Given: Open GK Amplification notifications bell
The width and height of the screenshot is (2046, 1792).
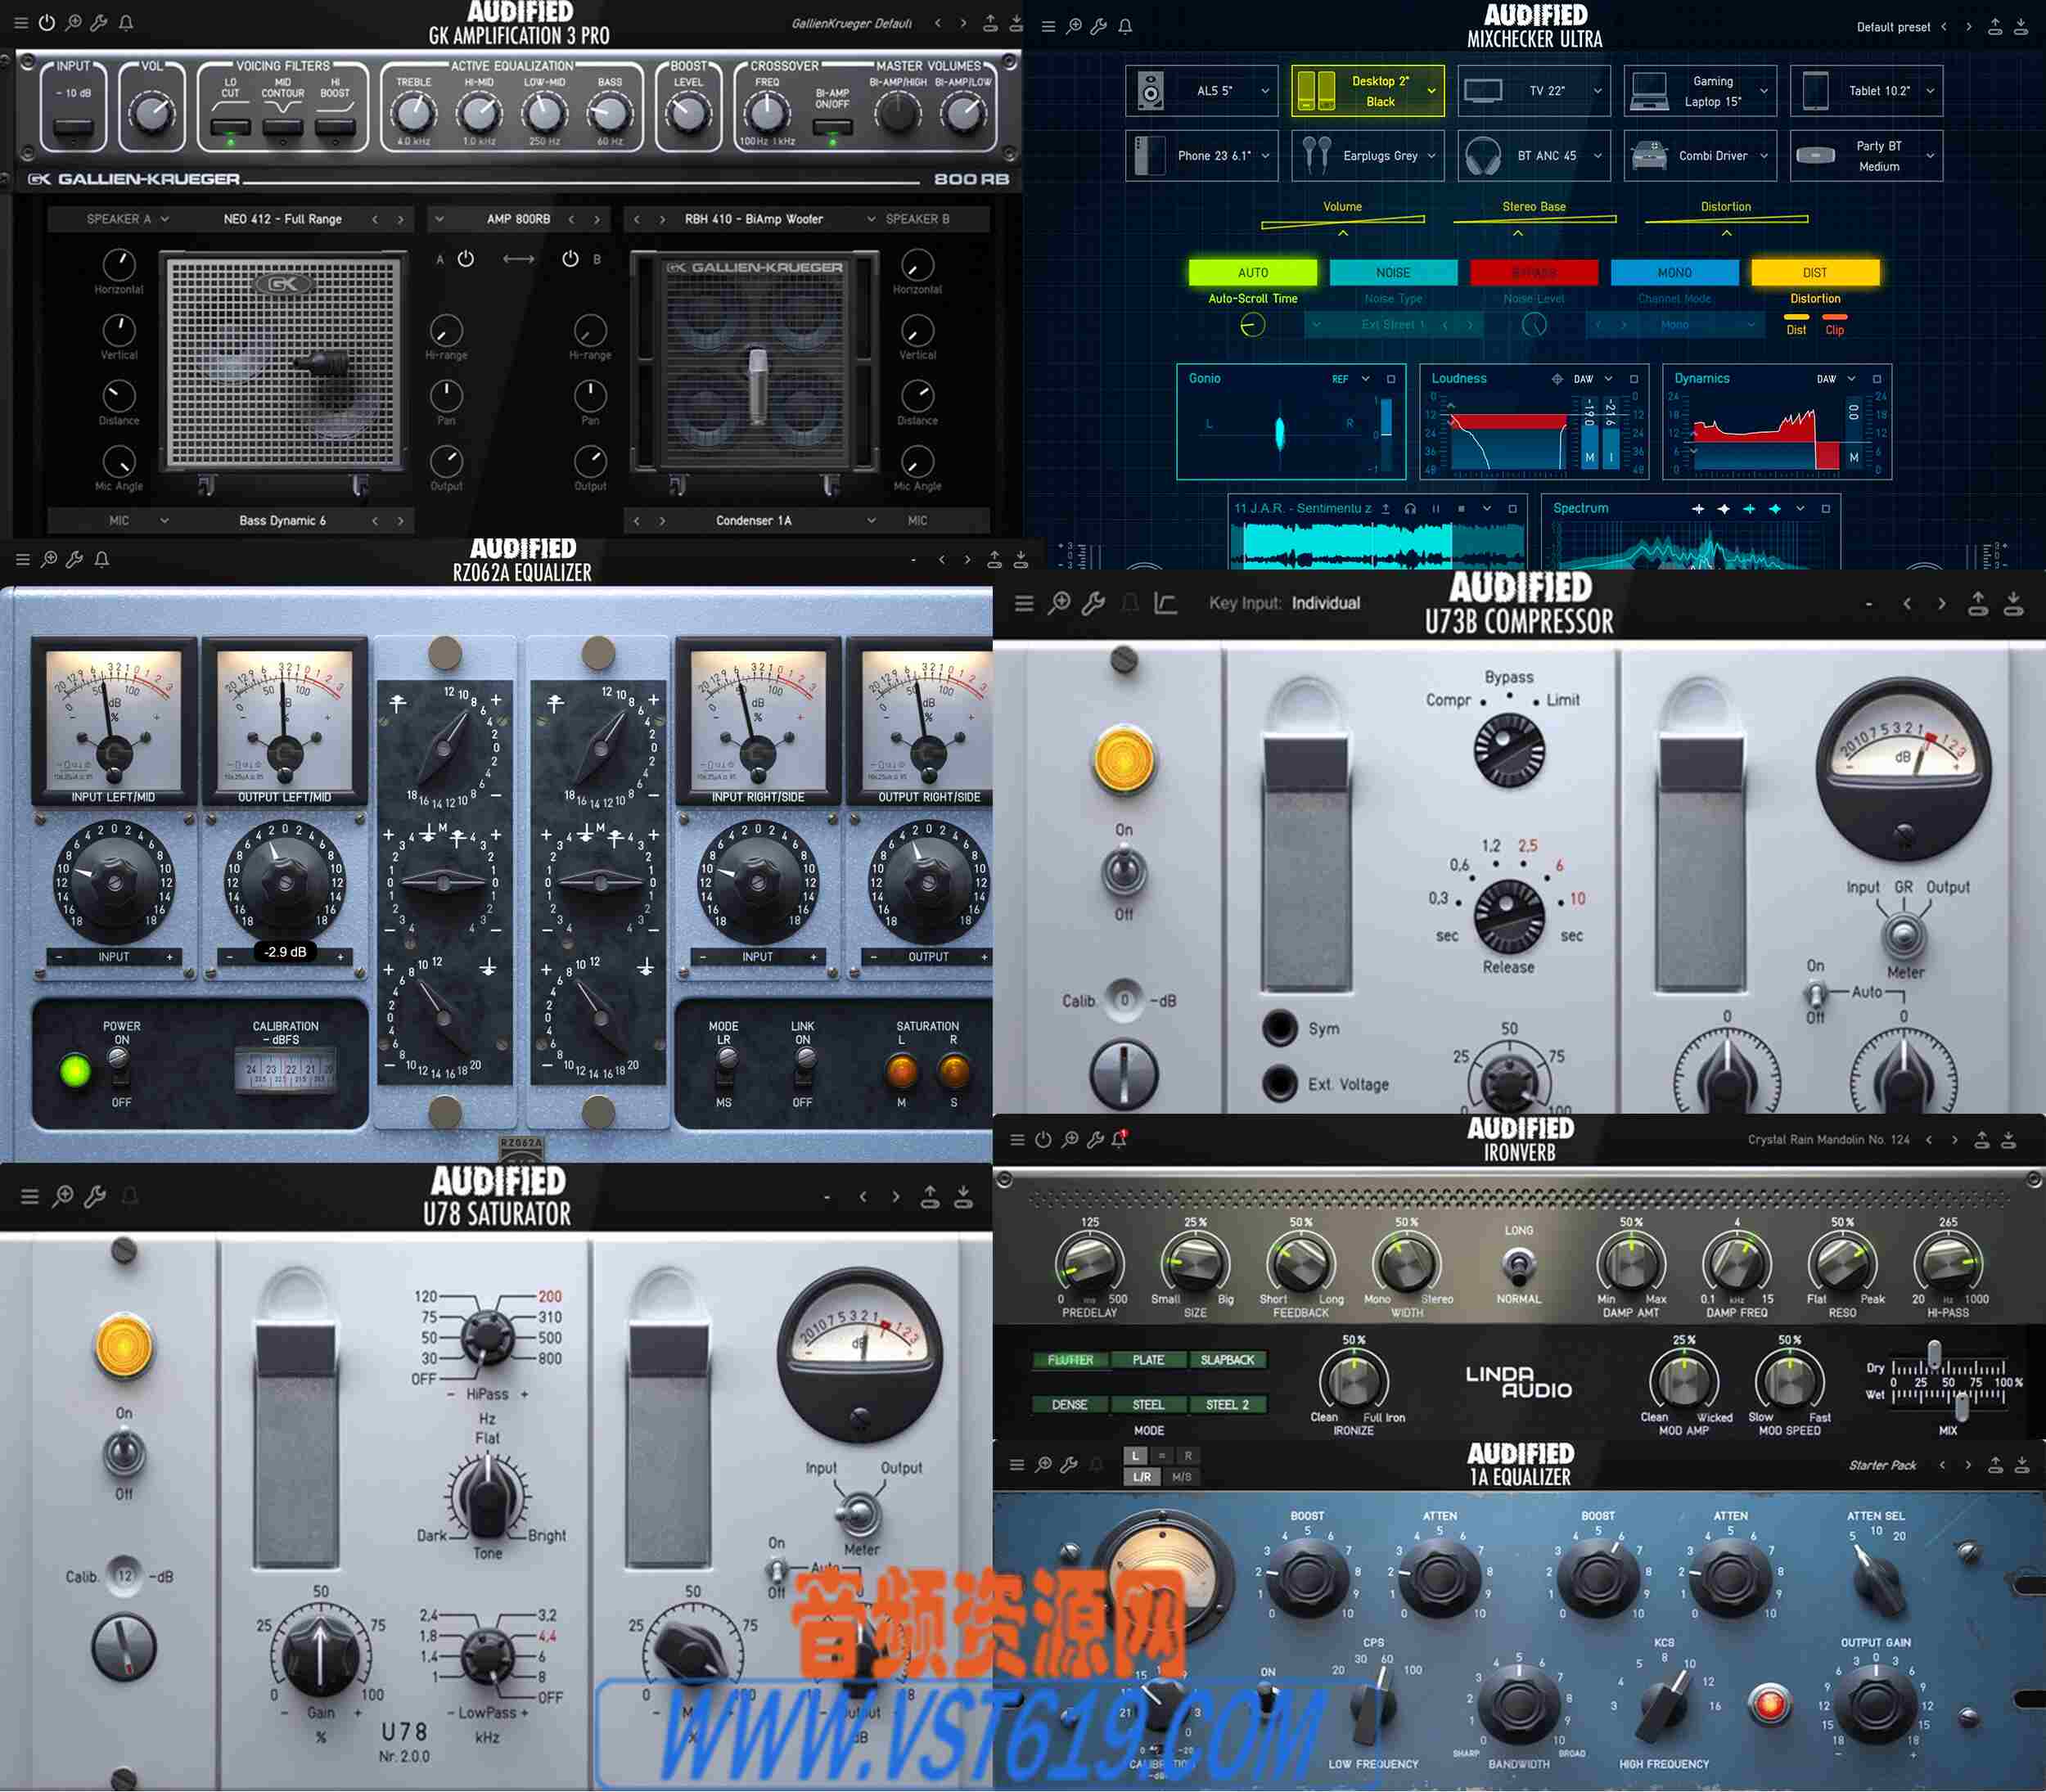Looking at the screenshot, I should click(x=126, y=22).
